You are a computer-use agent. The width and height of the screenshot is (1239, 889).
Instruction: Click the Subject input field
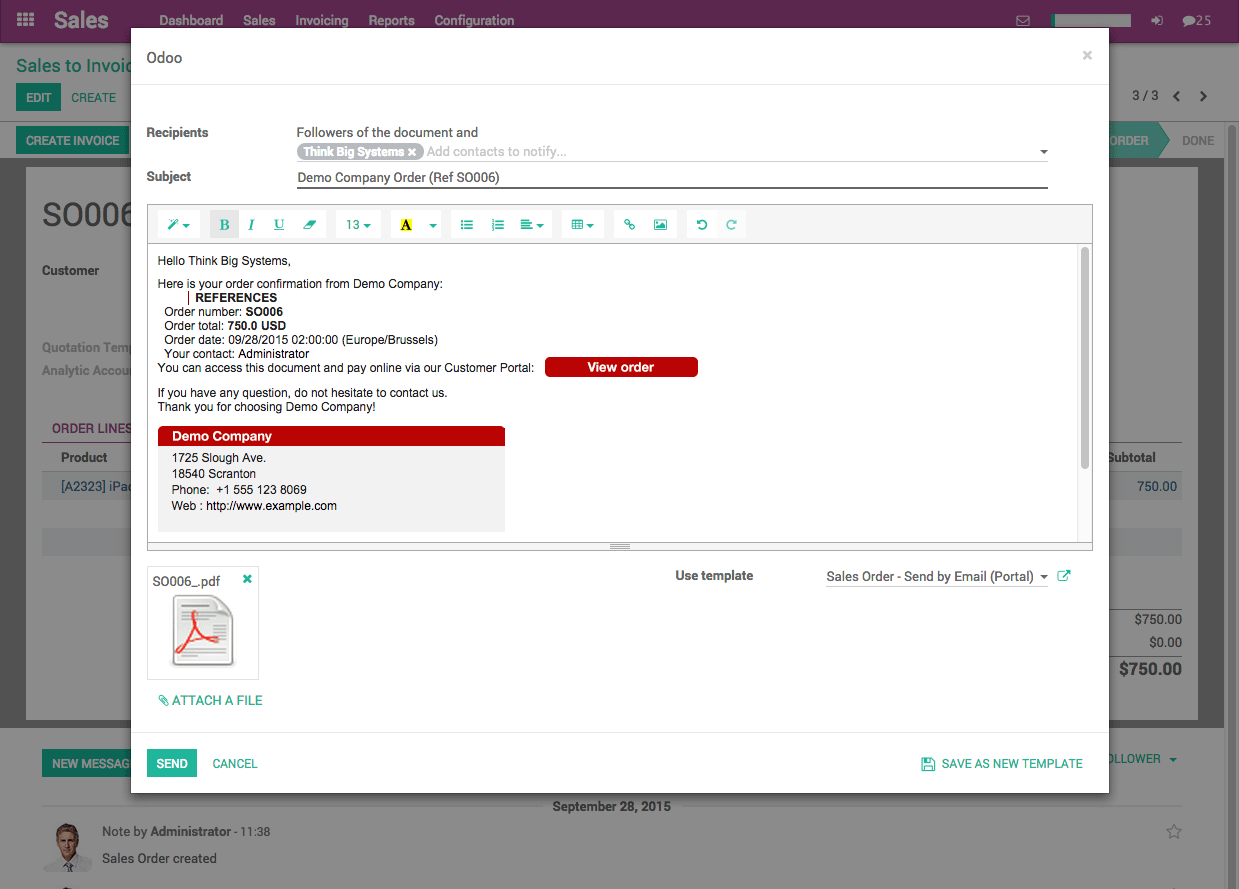pyautogui.click(x=672, y=177)
